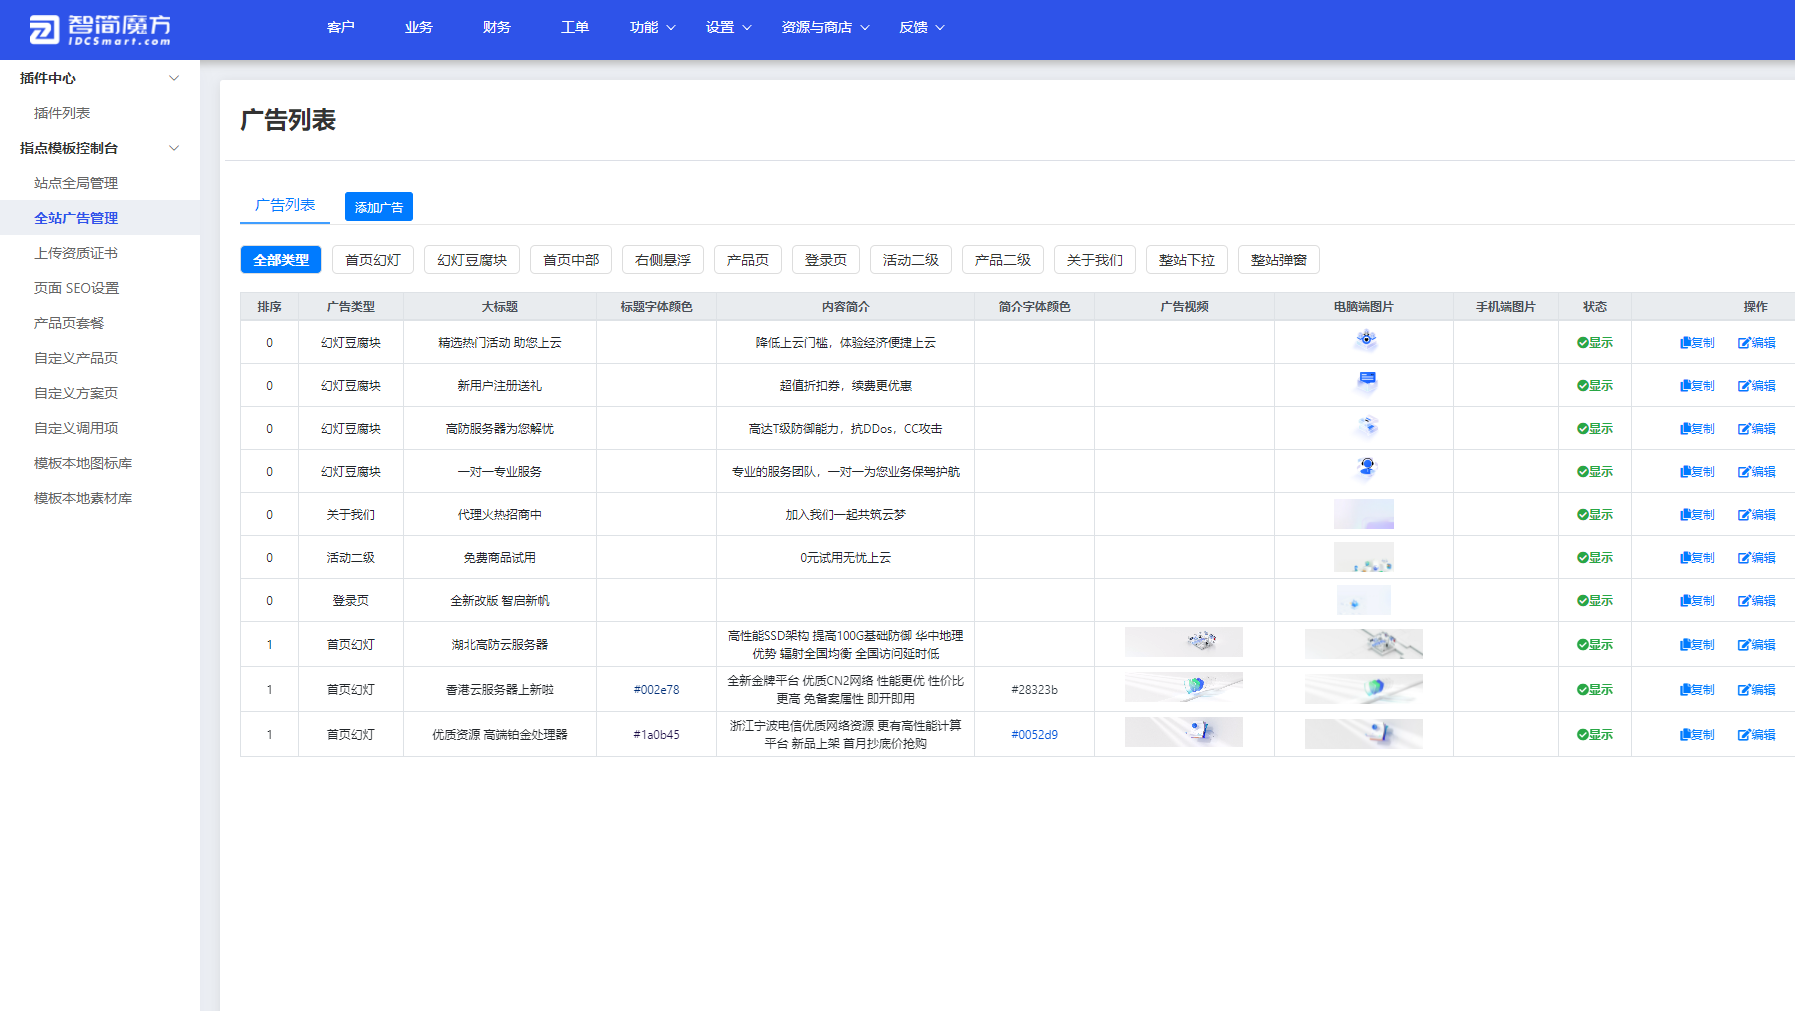Toggle 显示 status for 湖北高防云服务器 row

(x=1595, y=645)
